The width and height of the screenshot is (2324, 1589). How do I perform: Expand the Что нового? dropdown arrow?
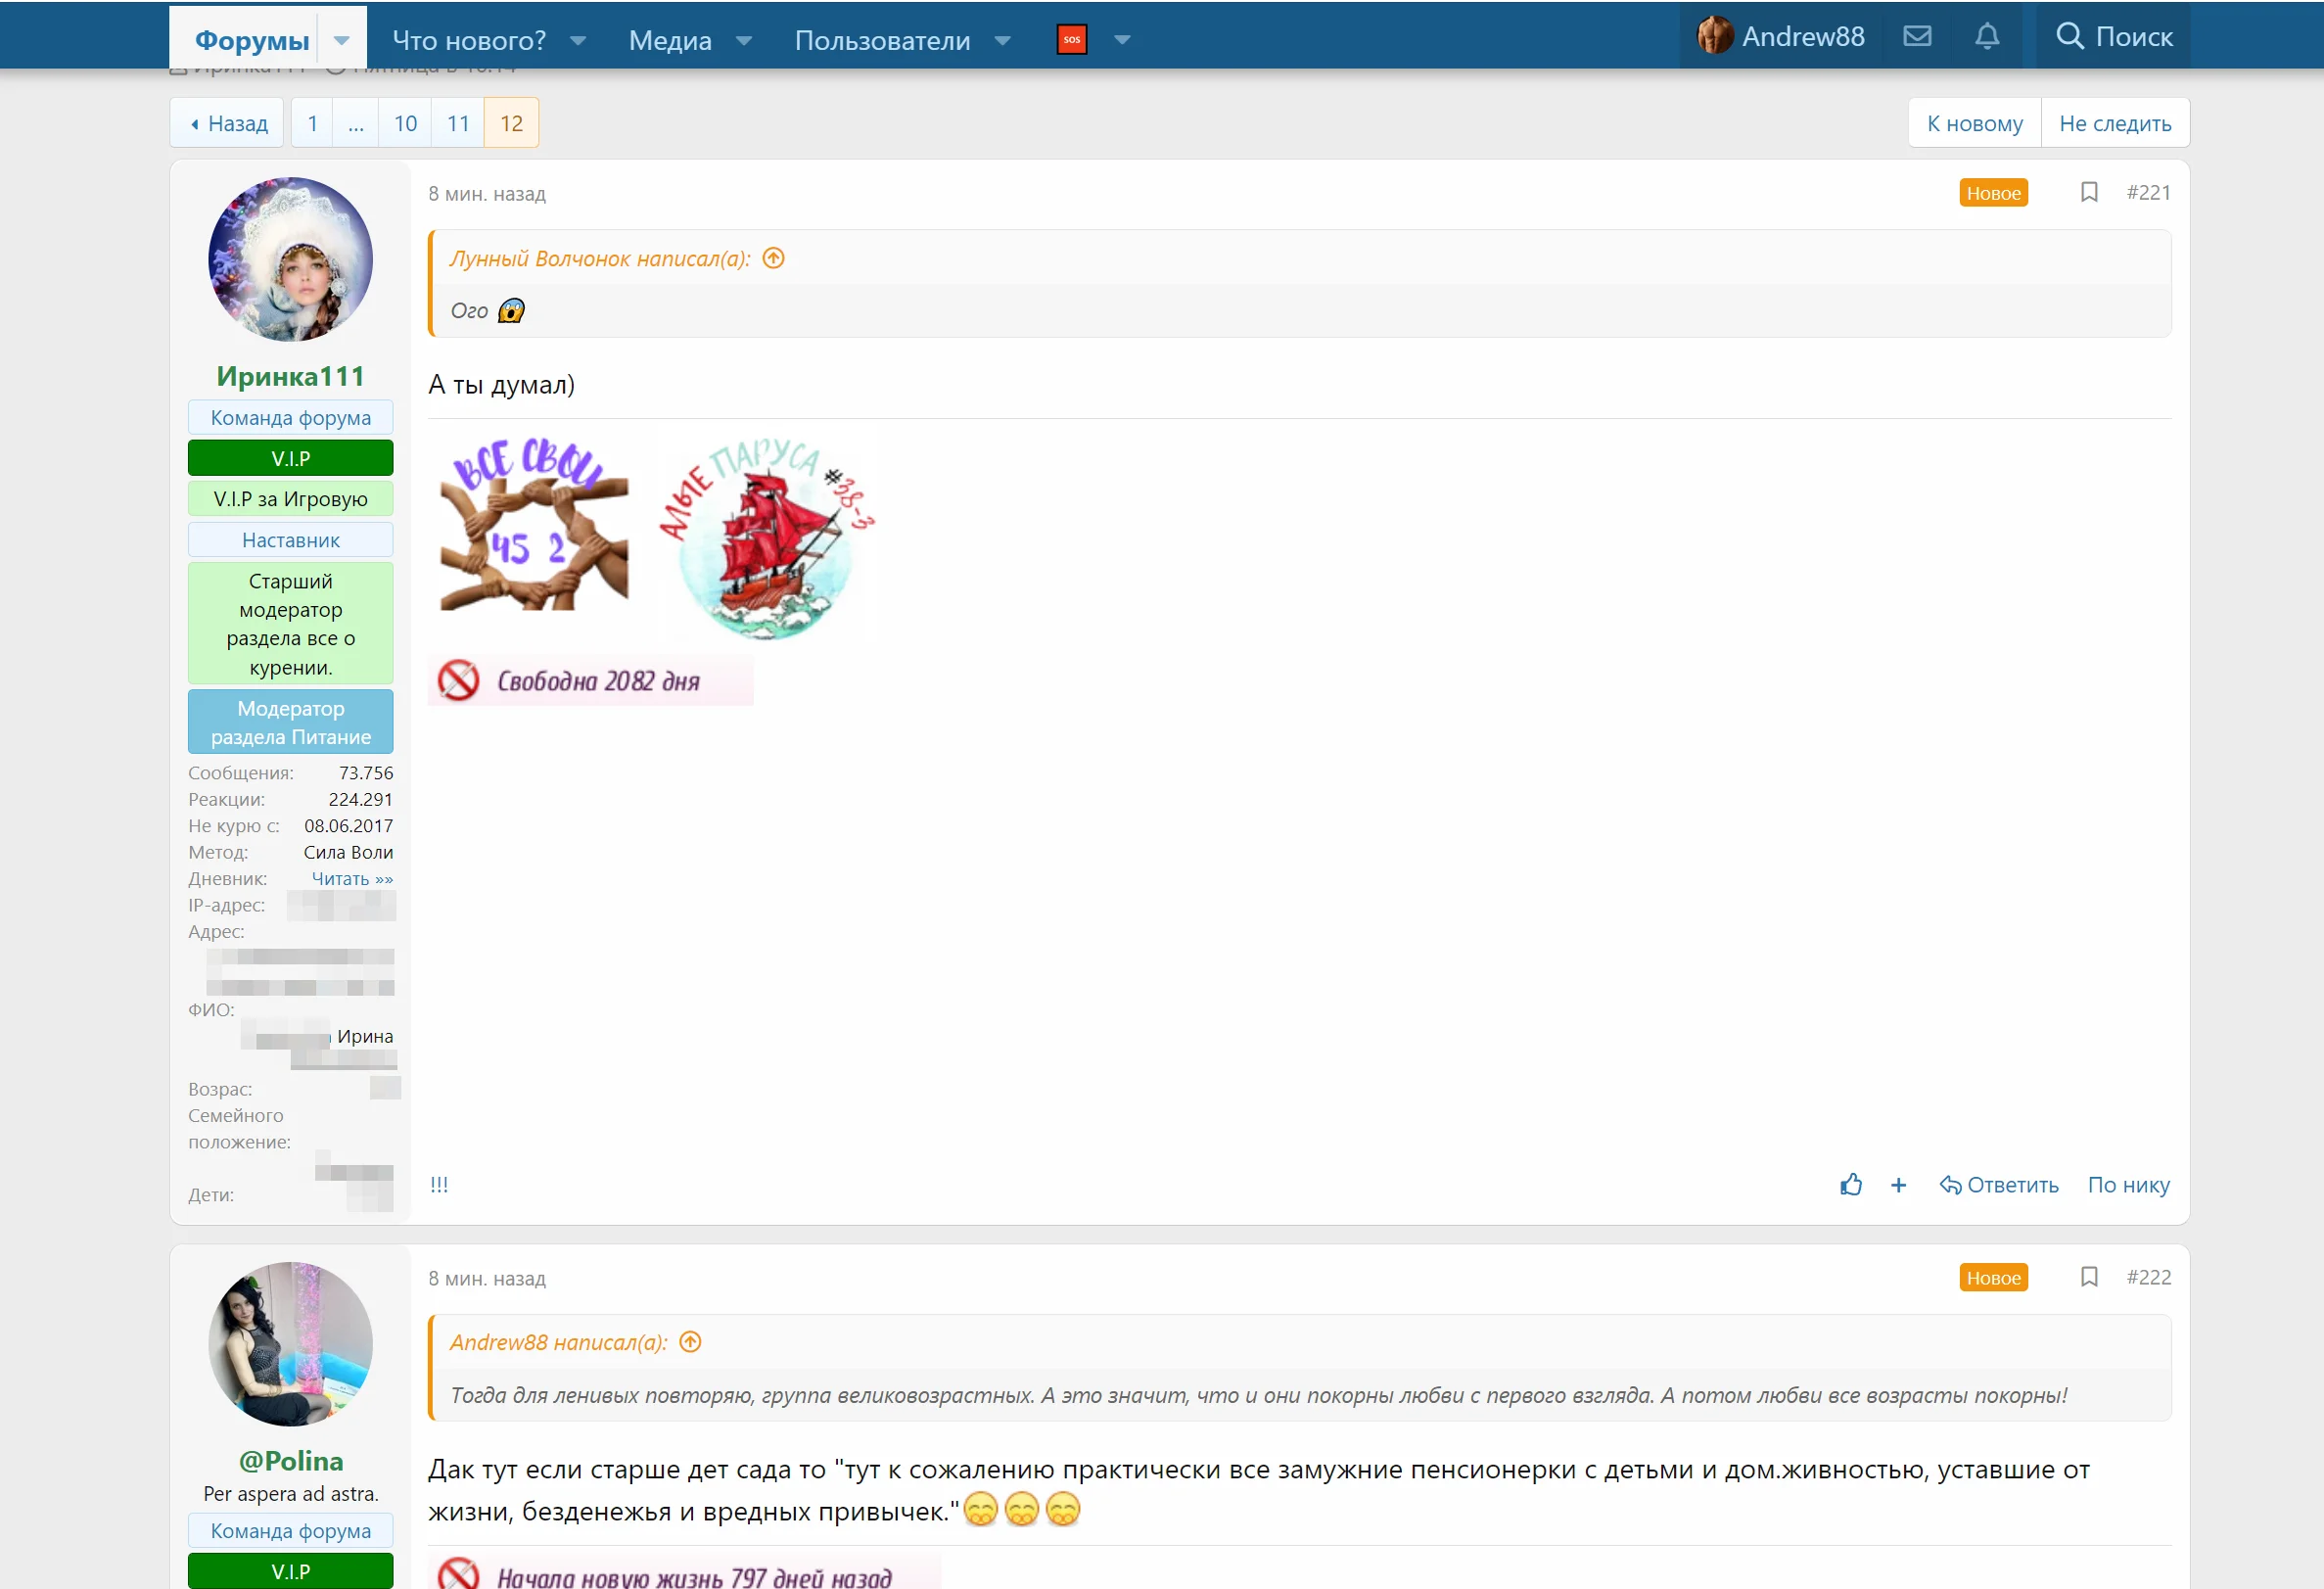pyautogui.click(x=577, y=40)
